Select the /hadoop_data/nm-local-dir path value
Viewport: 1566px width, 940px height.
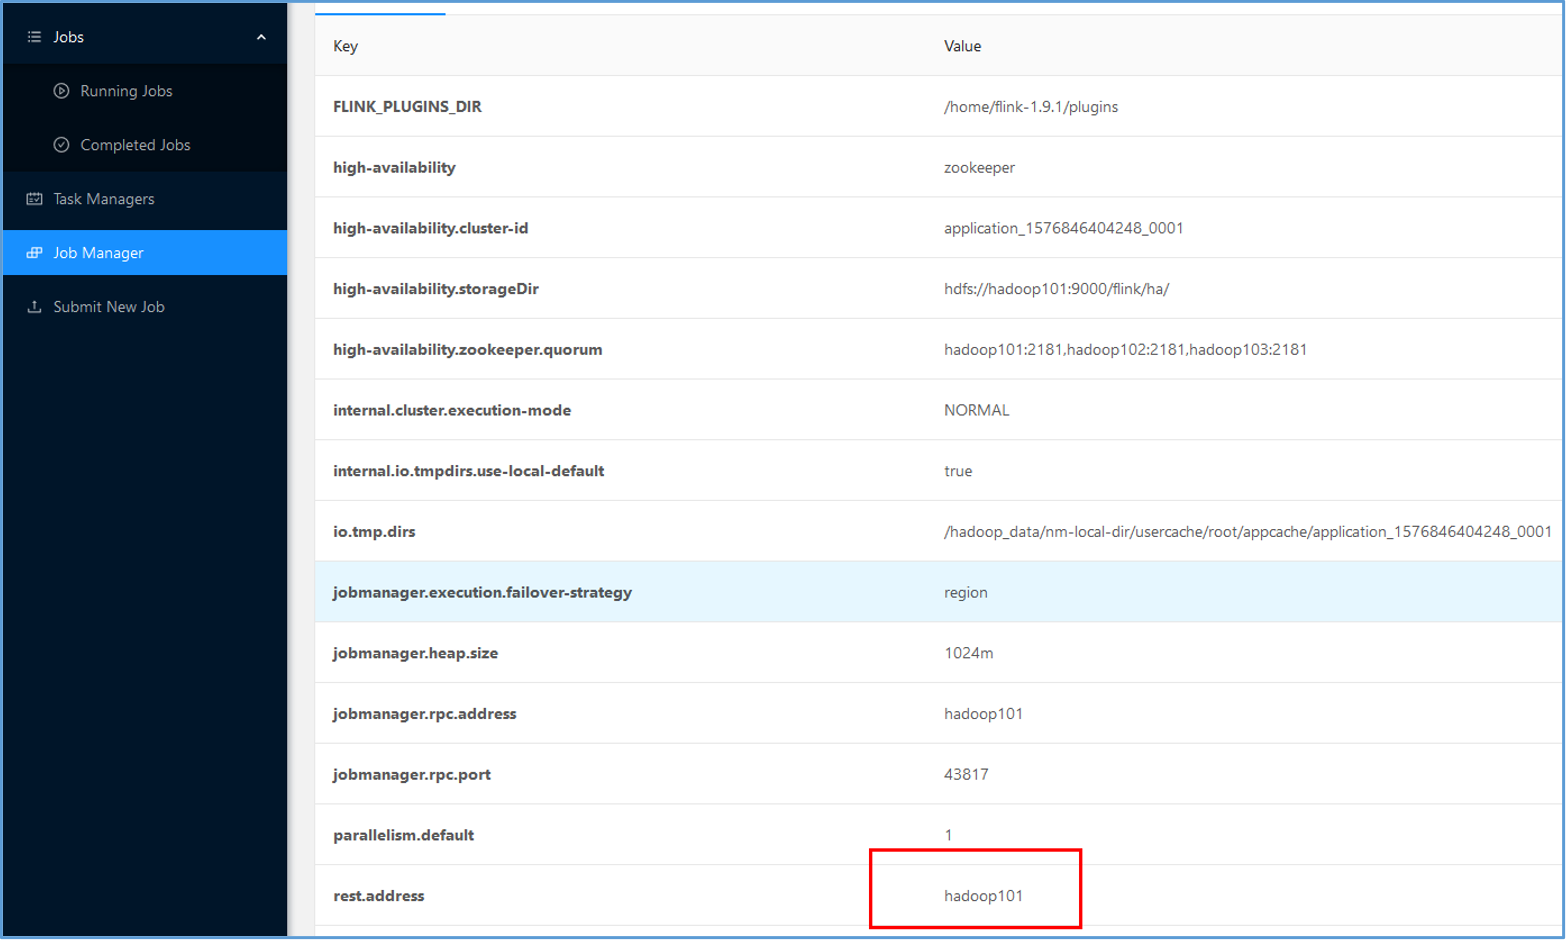coord(1247,532)
